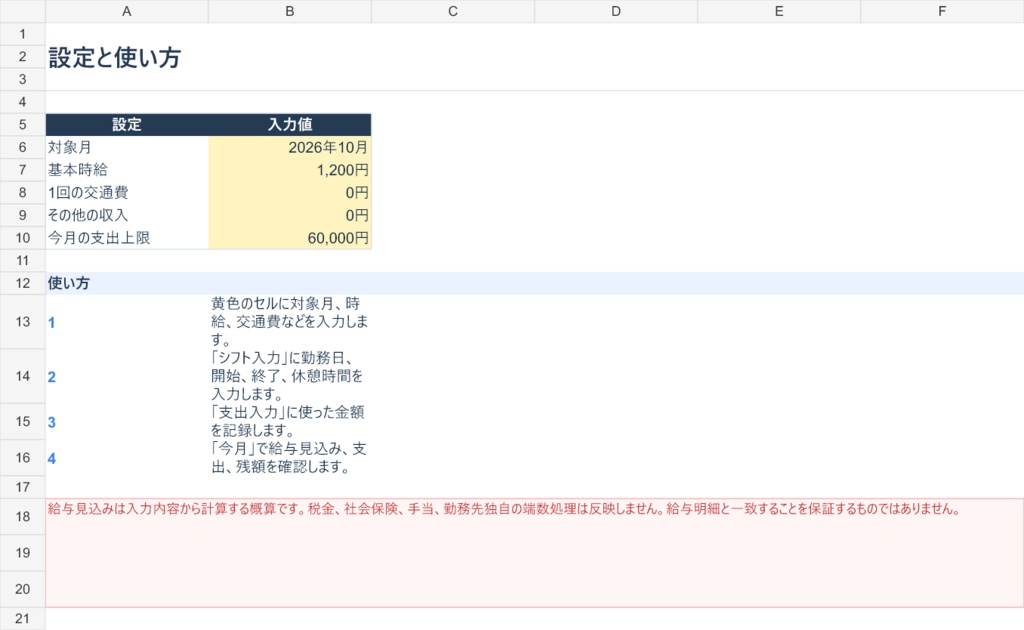Select the 基本時給 label cell
Viewport: 1024px width, 630px height.
pyautogui.click(x=127, y=170)
